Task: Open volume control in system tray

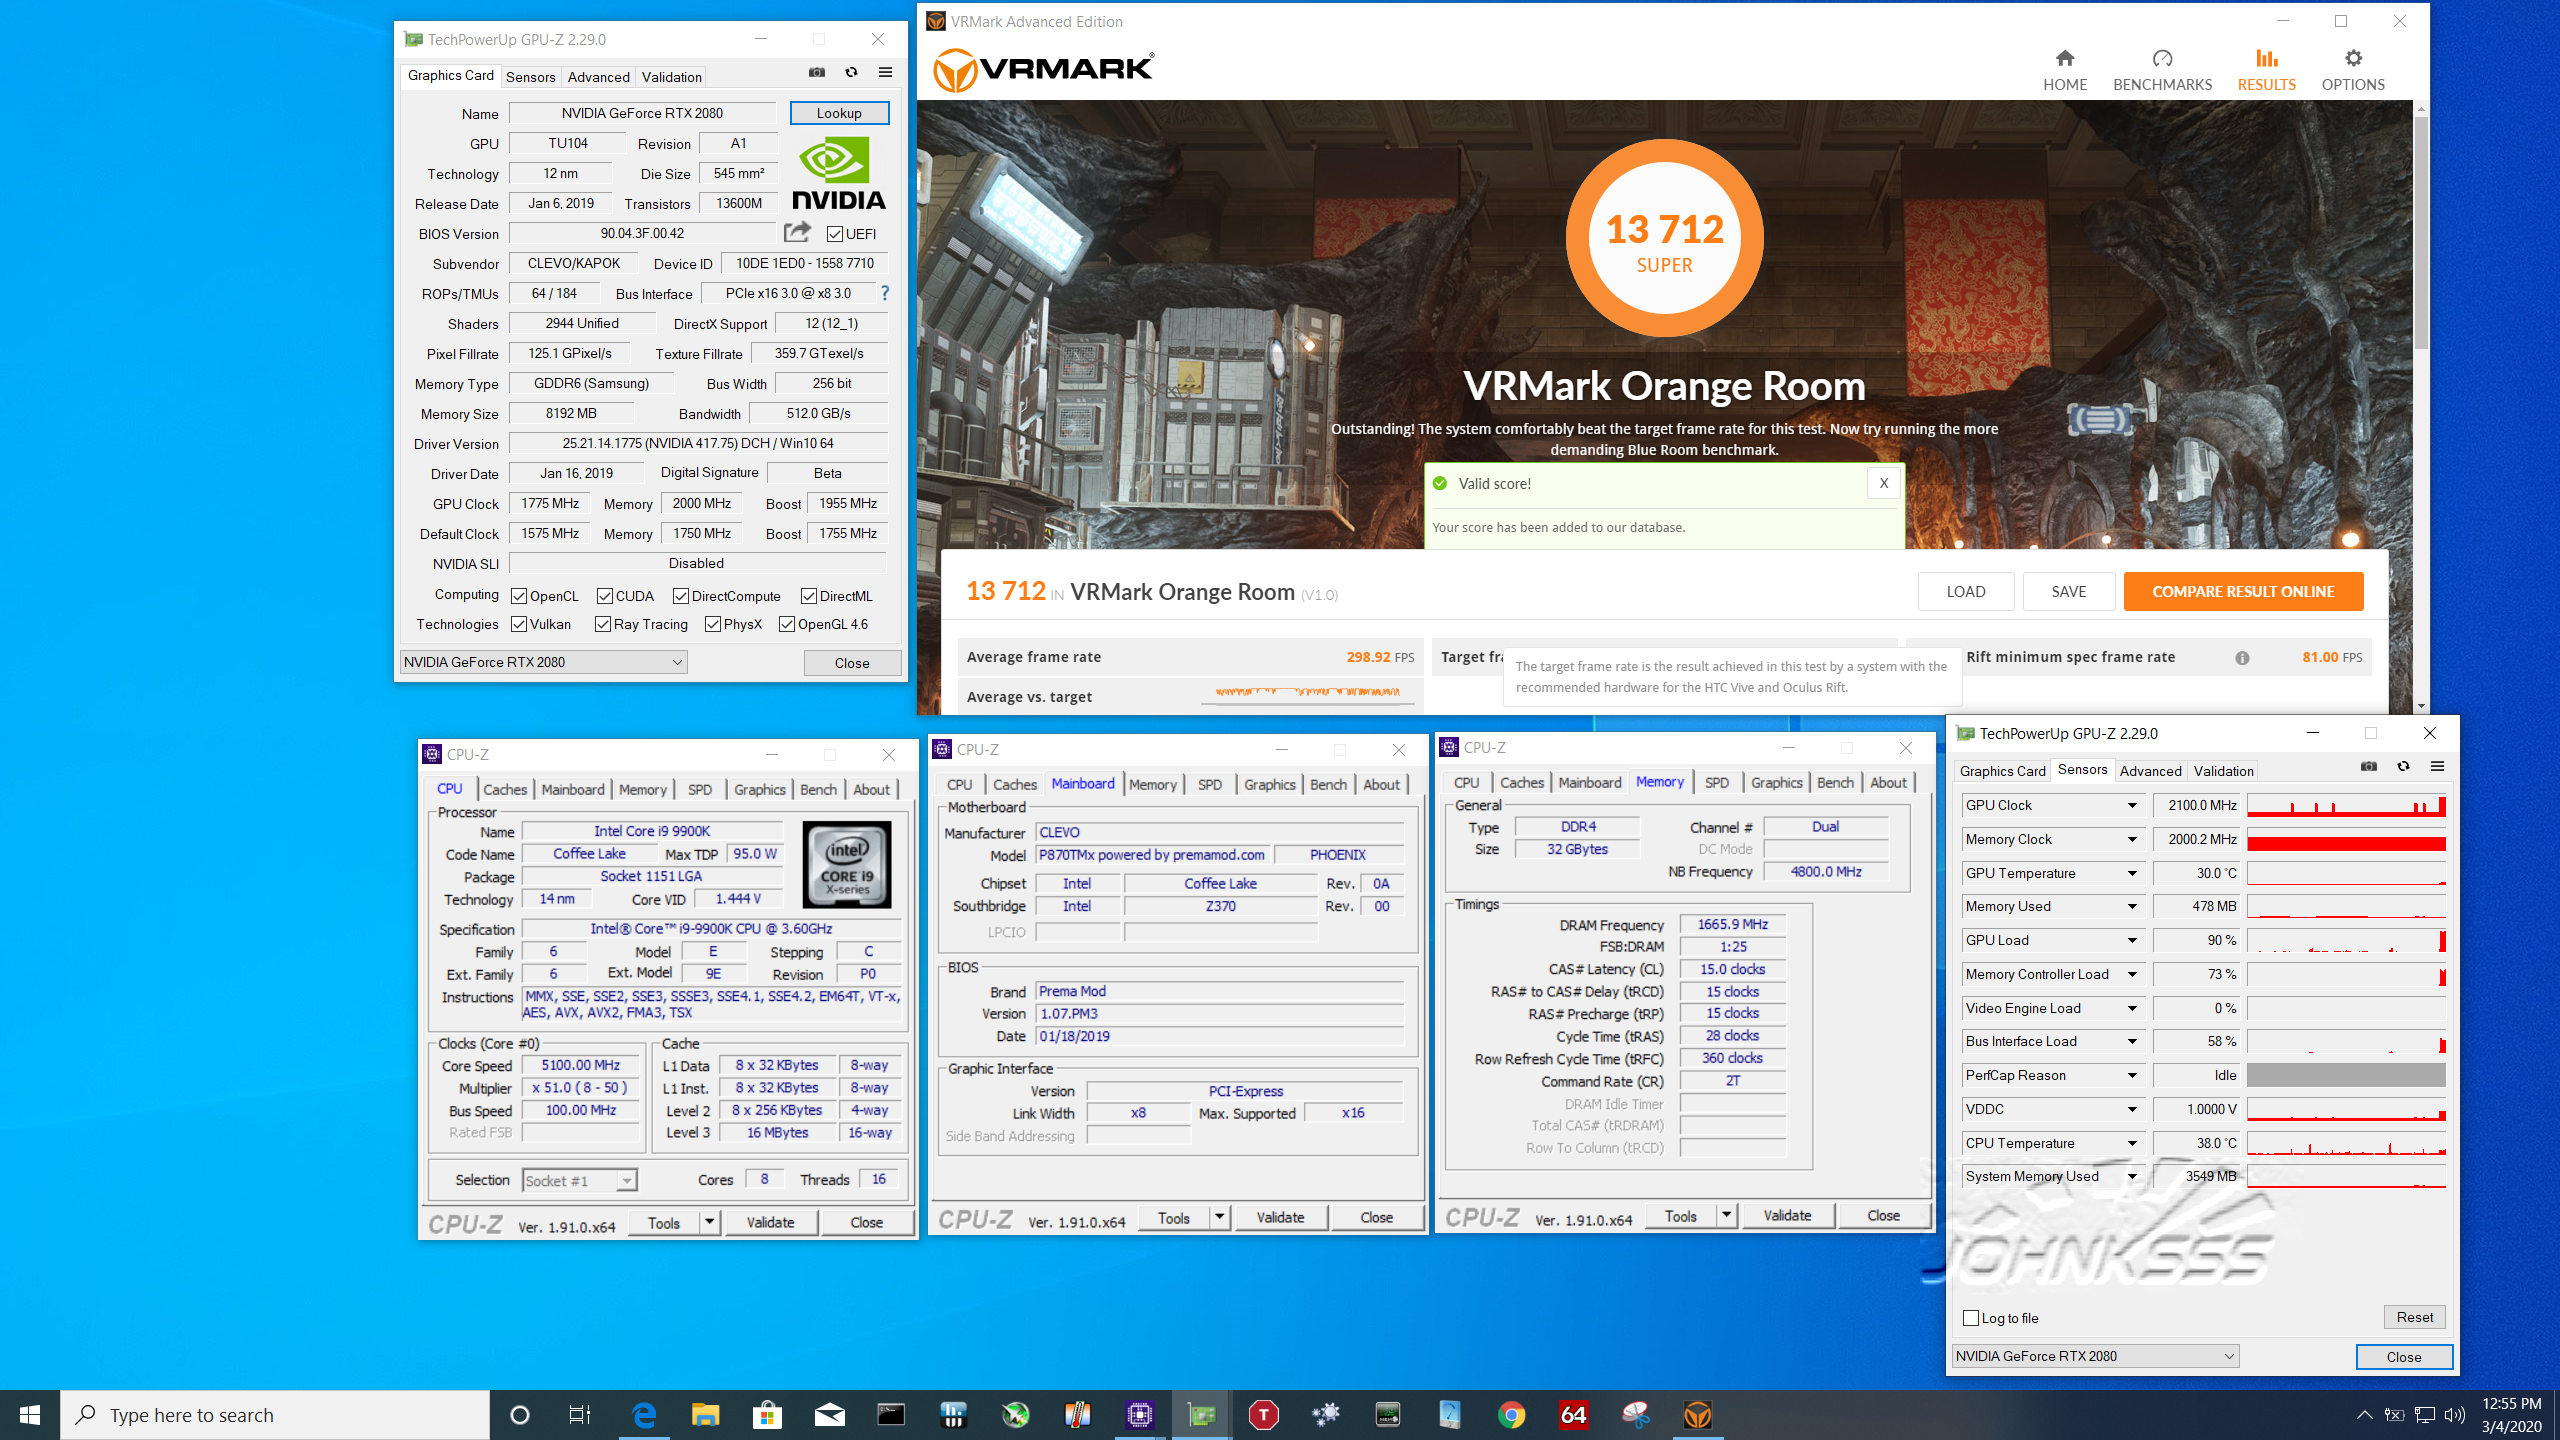Action: [2455, 1415]
